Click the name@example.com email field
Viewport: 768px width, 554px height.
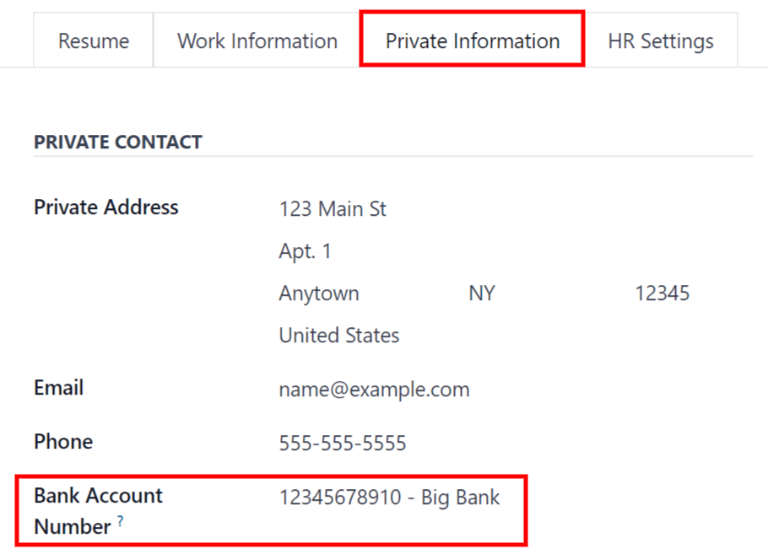coord(374,390)
